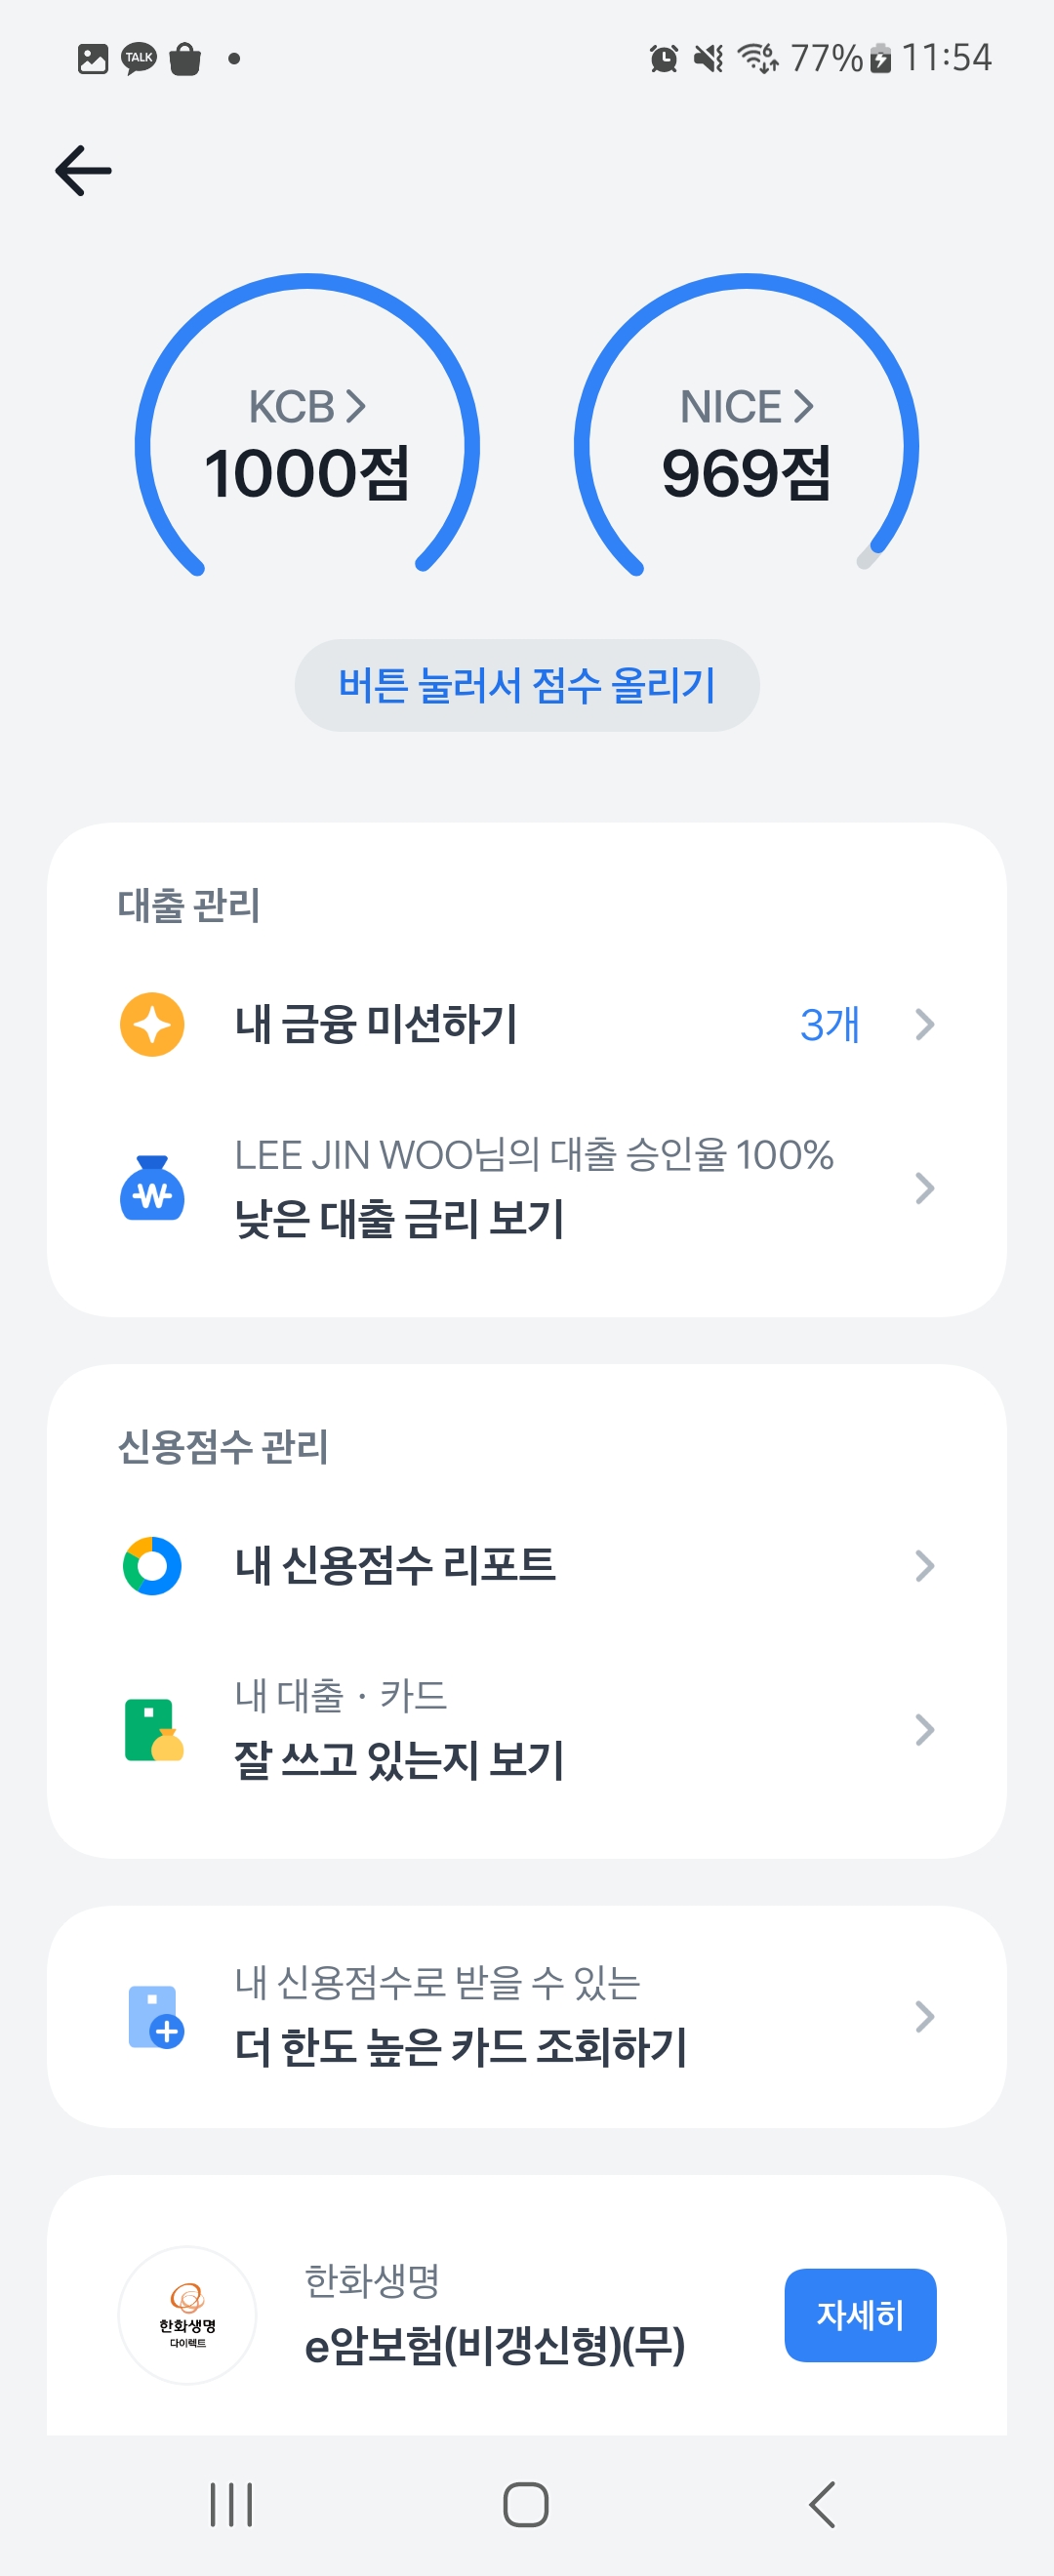This screenshot has width=1054, height=2576.
Task: Tap the credit report donut chart icon
Action: pos(152,1565)
